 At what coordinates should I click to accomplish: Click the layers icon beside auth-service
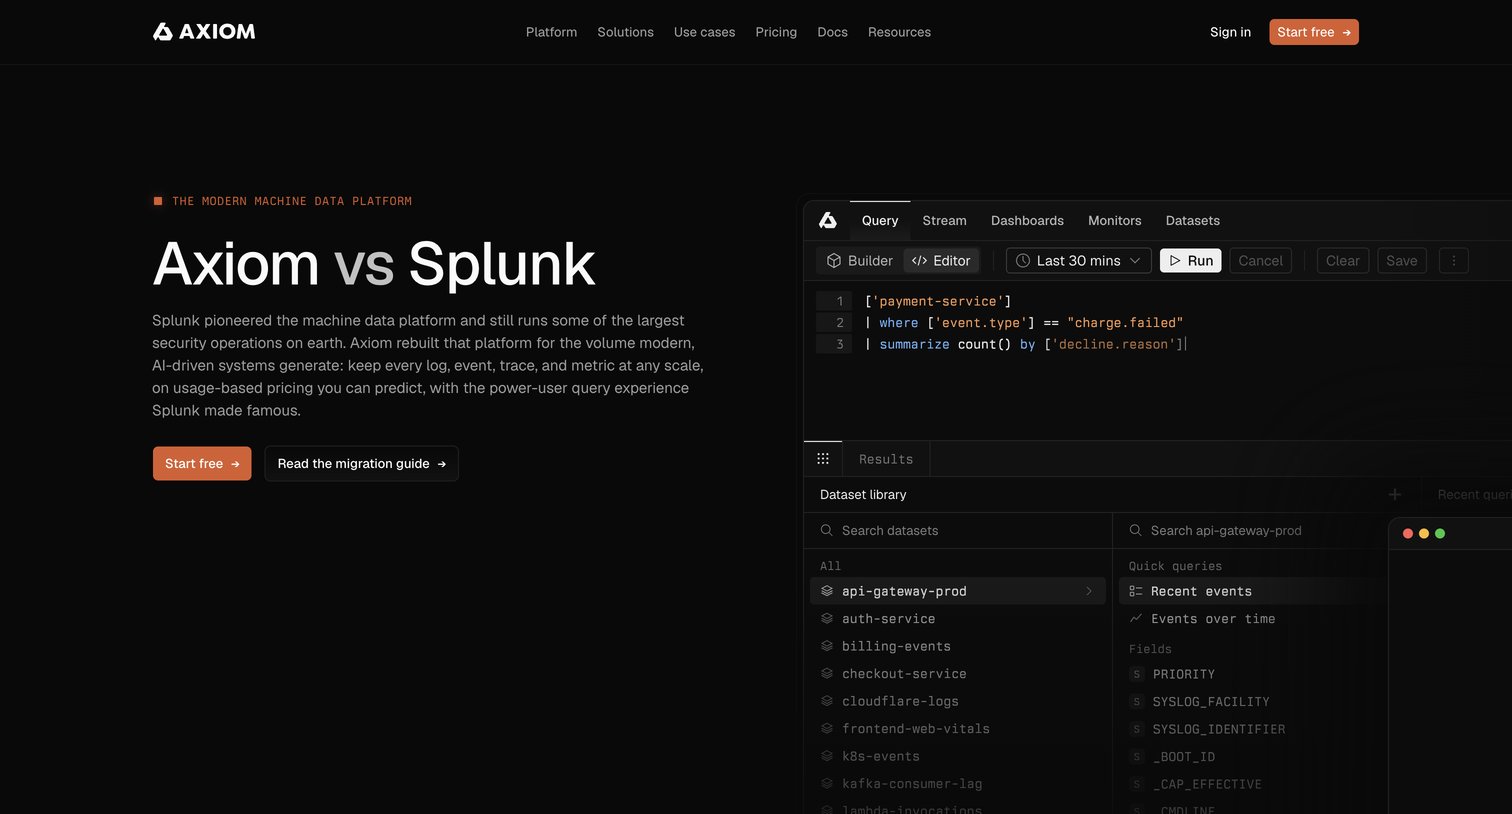click(827, 619)
